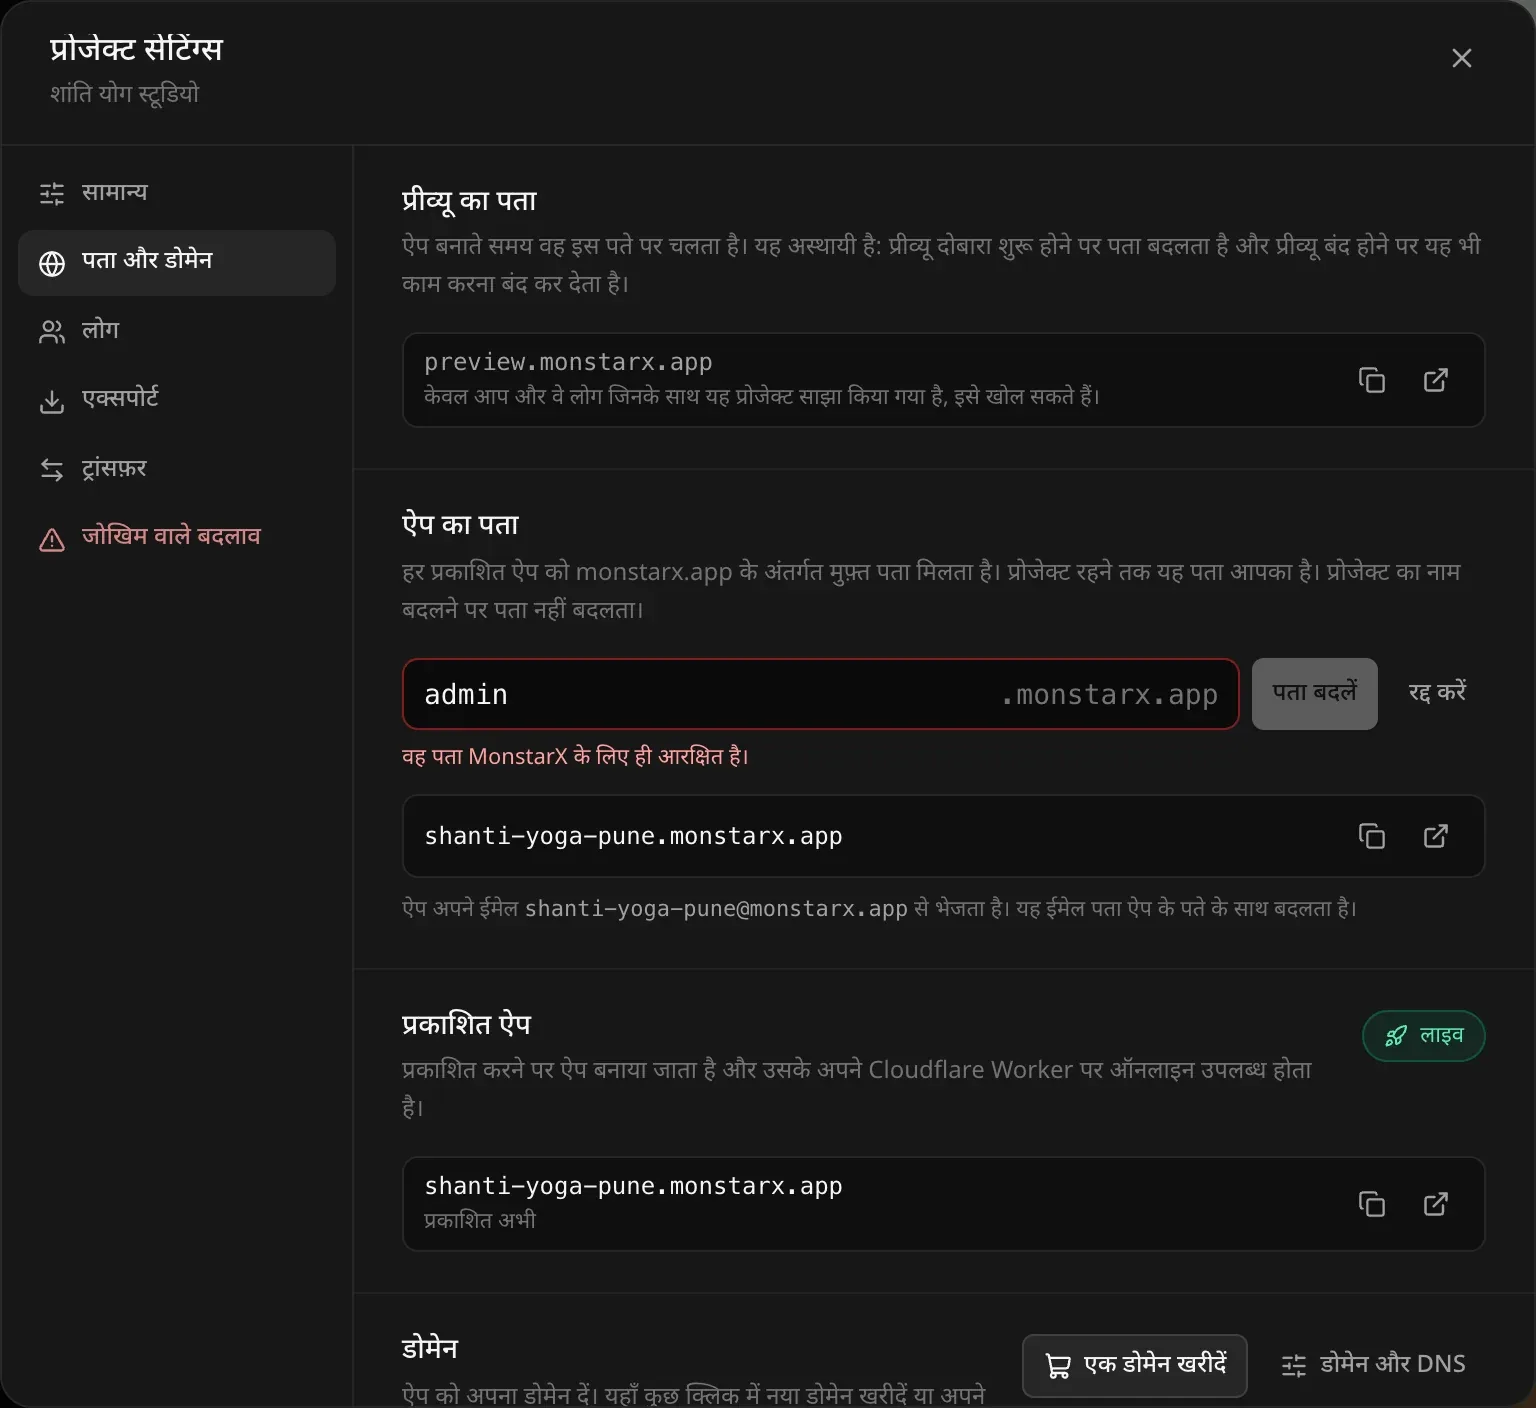Switch to the ट्रांसफ़र section
Image resolution: width=1536 pixels, height=1408 pixels.
tap(177, 468)
